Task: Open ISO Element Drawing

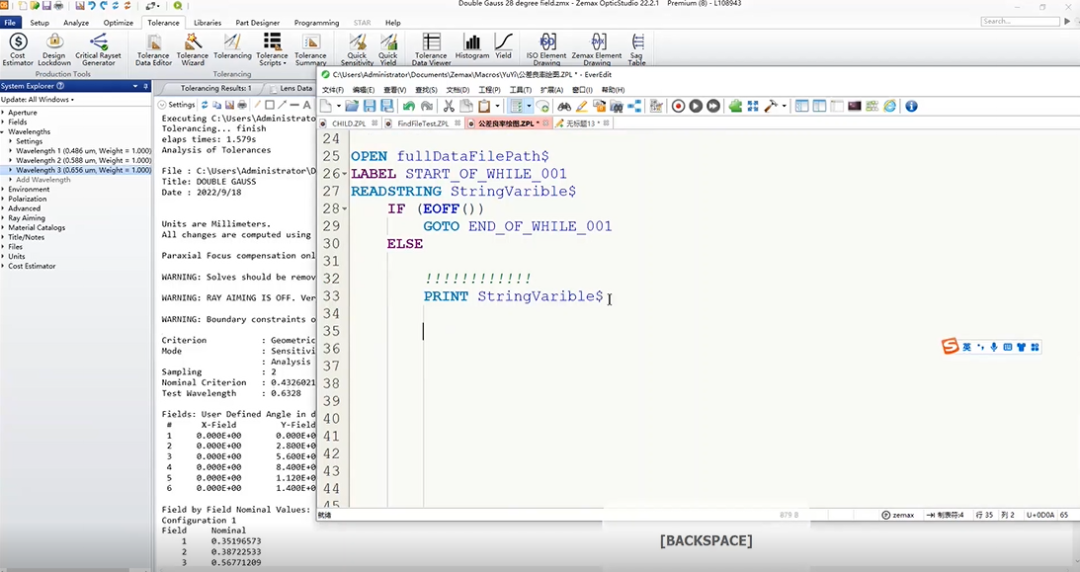Action: click(547, 50)
